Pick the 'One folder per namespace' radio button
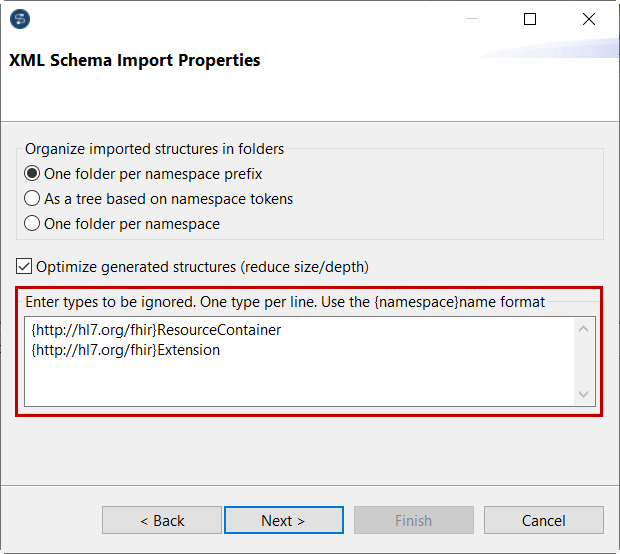 pos(33,224)
